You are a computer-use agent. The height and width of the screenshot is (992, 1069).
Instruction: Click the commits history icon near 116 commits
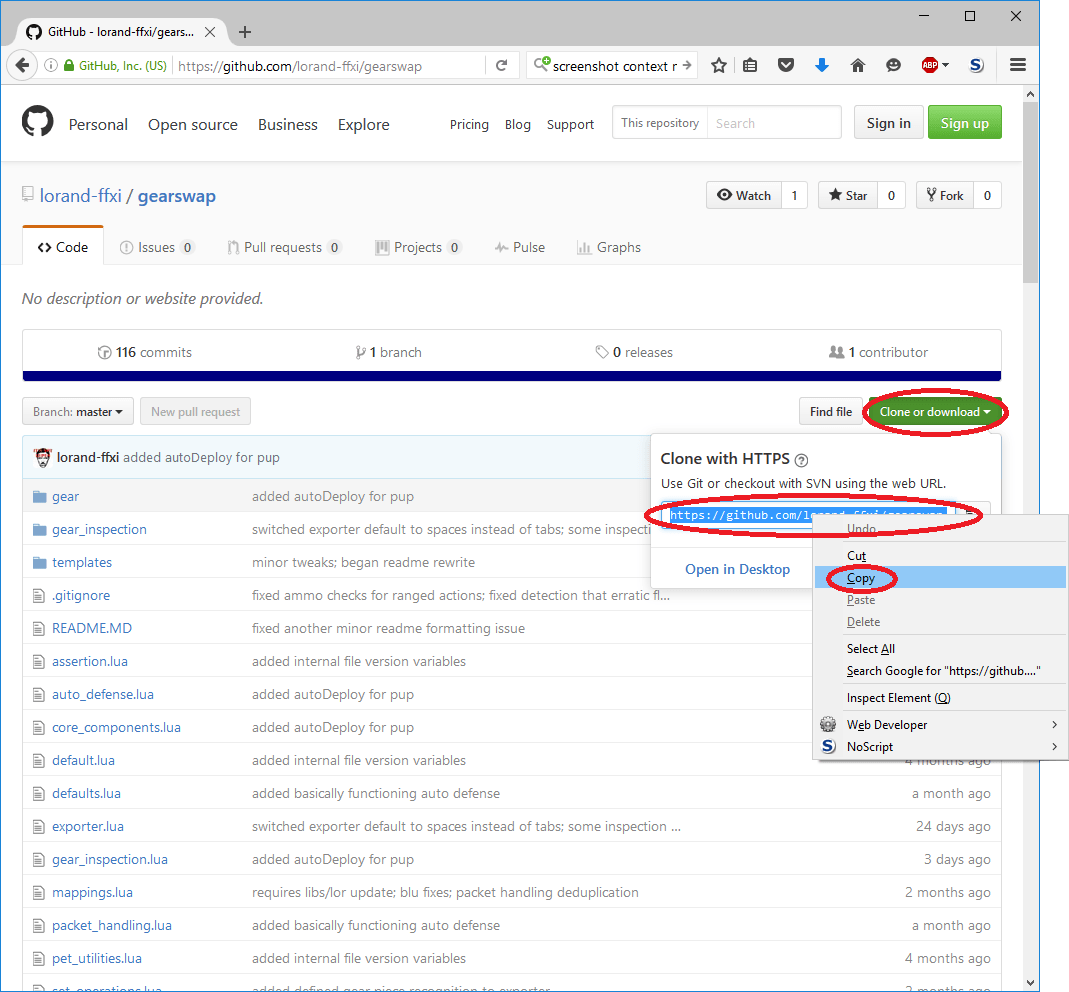pyautogui.click(x=104, y=352)
